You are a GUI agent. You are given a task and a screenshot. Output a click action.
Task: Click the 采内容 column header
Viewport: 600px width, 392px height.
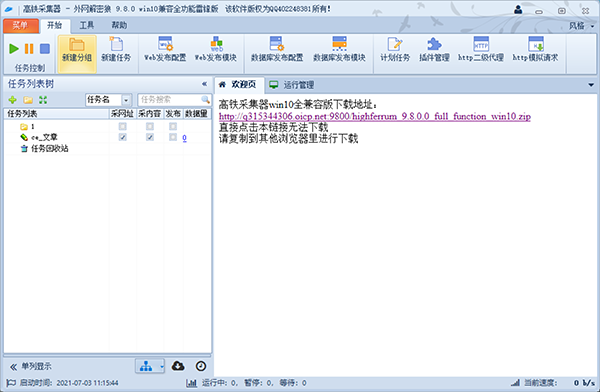point(150,114)
